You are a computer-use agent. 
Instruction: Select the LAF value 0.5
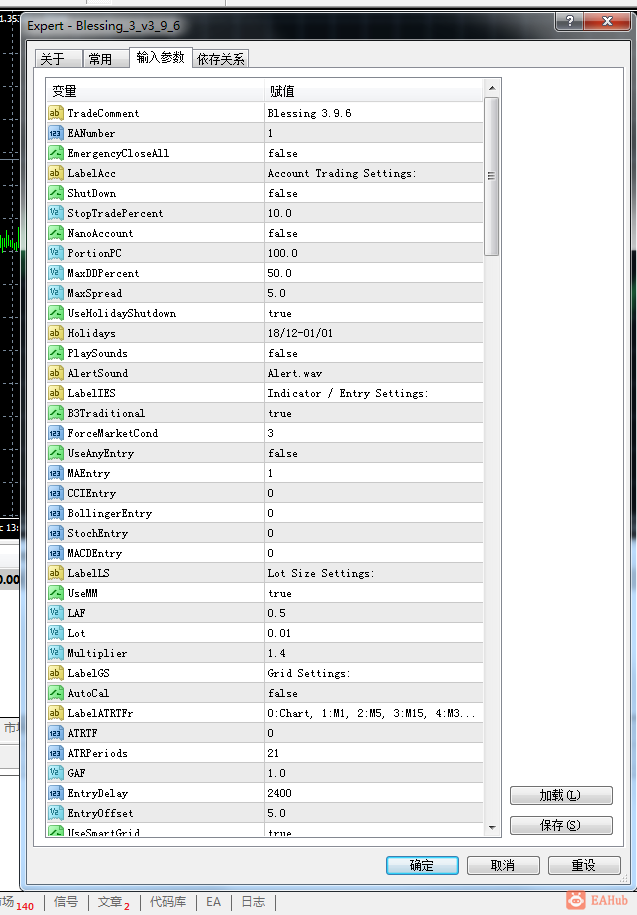point(276,613)
